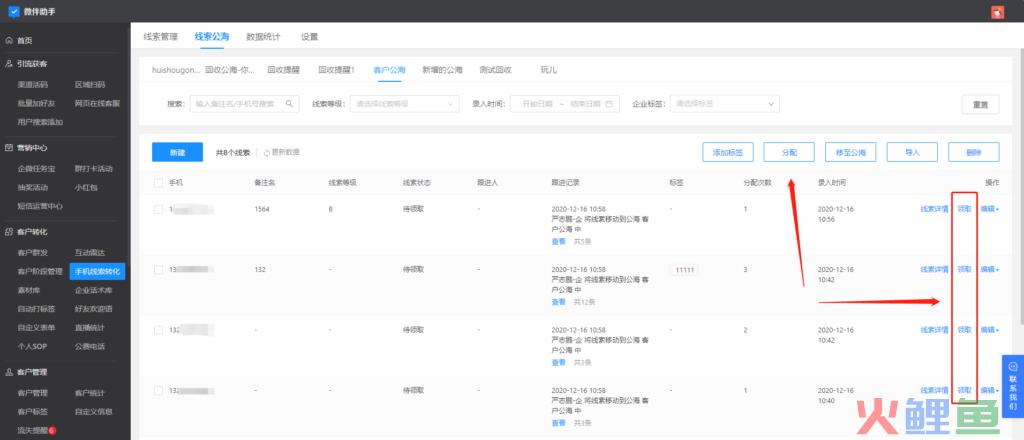This screenshot has width=1024, height=440.
Task: Click the 添加标签 button
Action: click(x=728, y=152)
